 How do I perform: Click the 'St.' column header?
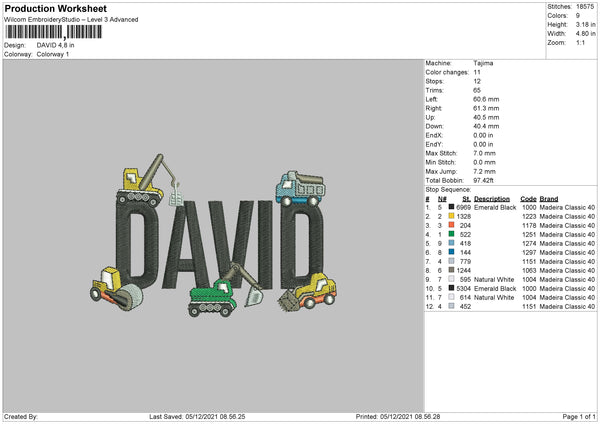click(466, 199)
